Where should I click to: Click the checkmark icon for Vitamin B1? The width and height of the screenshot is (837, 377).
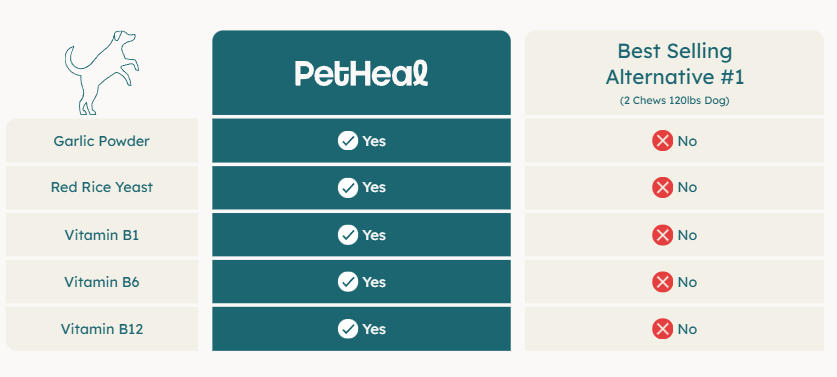coord(348,235)
